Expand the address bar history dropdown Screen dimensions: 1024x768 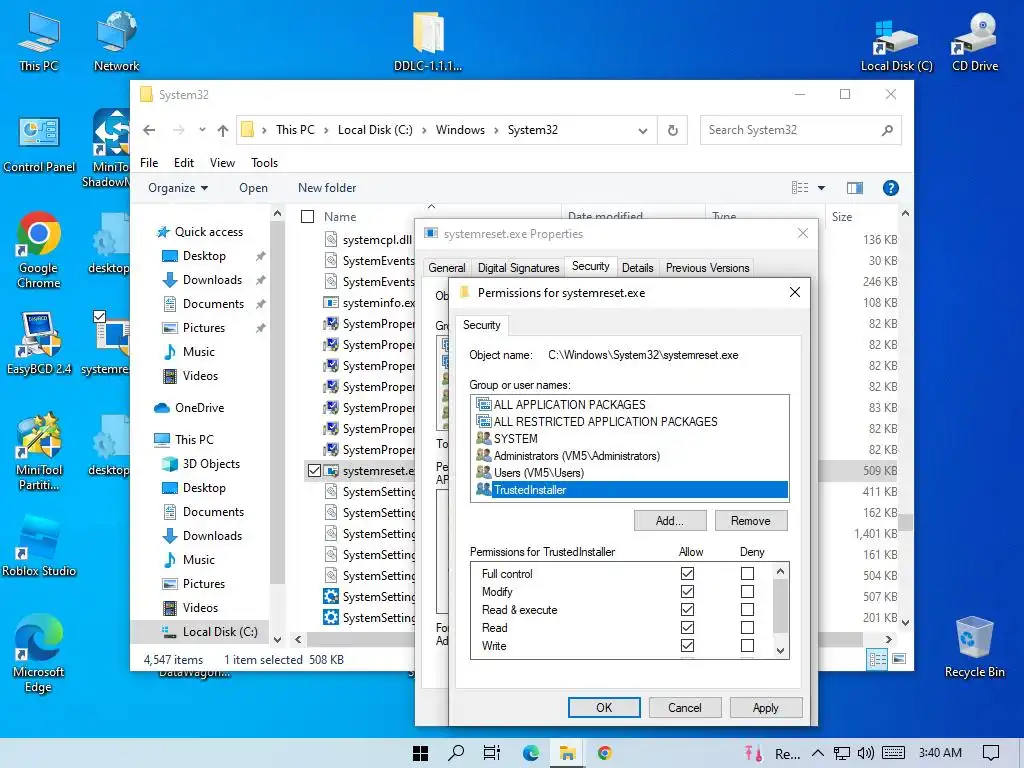(x=643, y=131)
